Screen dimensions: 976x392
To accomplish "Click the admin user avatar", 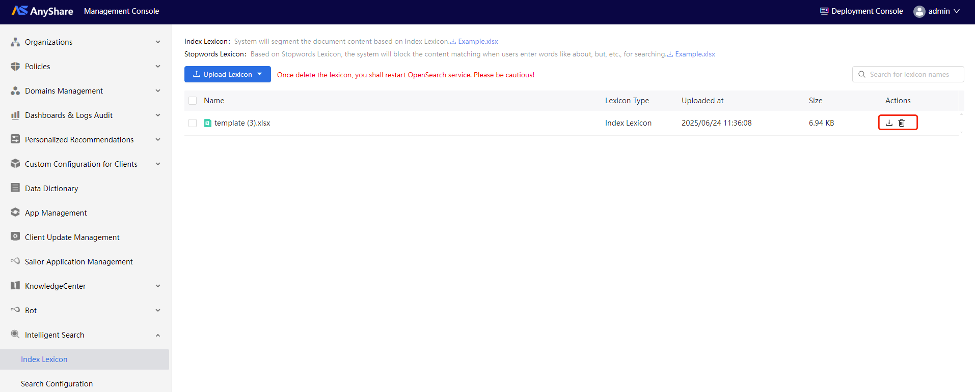I will [919, 11].
